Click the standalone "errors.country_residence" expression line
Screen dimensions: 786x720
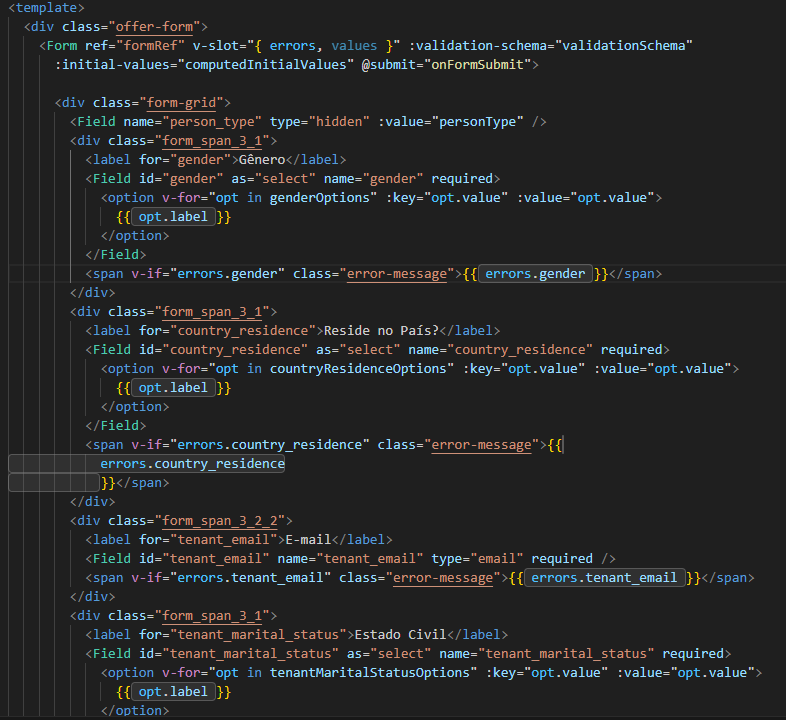tap(192, 464)
